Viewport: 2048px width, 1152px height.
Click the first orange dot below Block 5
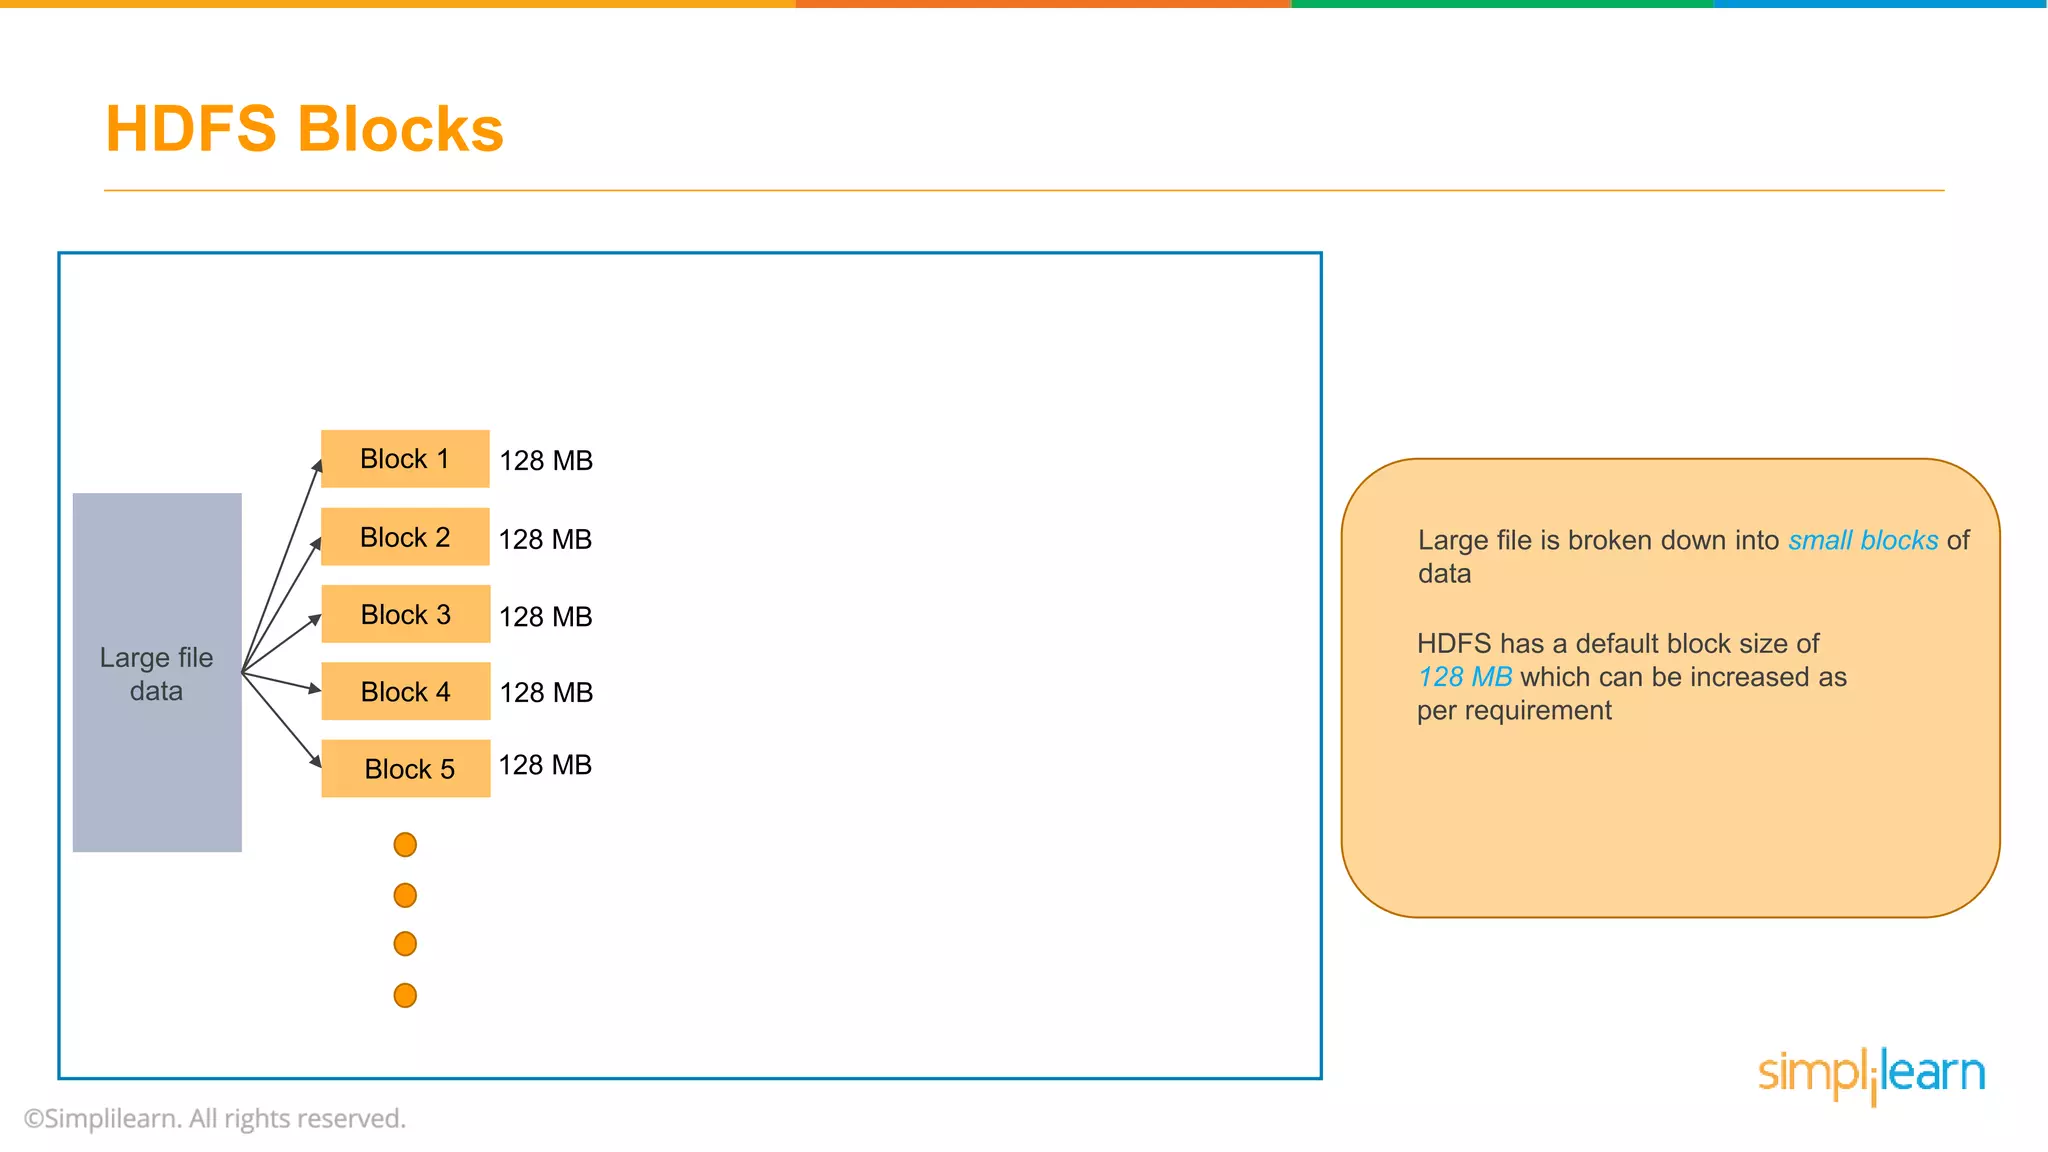405,845
